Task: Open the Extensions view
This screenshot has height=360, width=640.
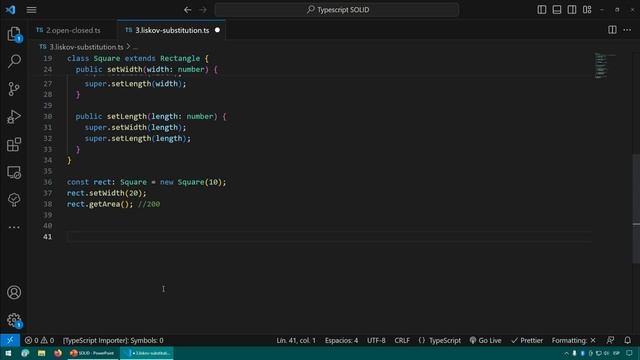Action: pyautogui.click(x=14, y=144)
